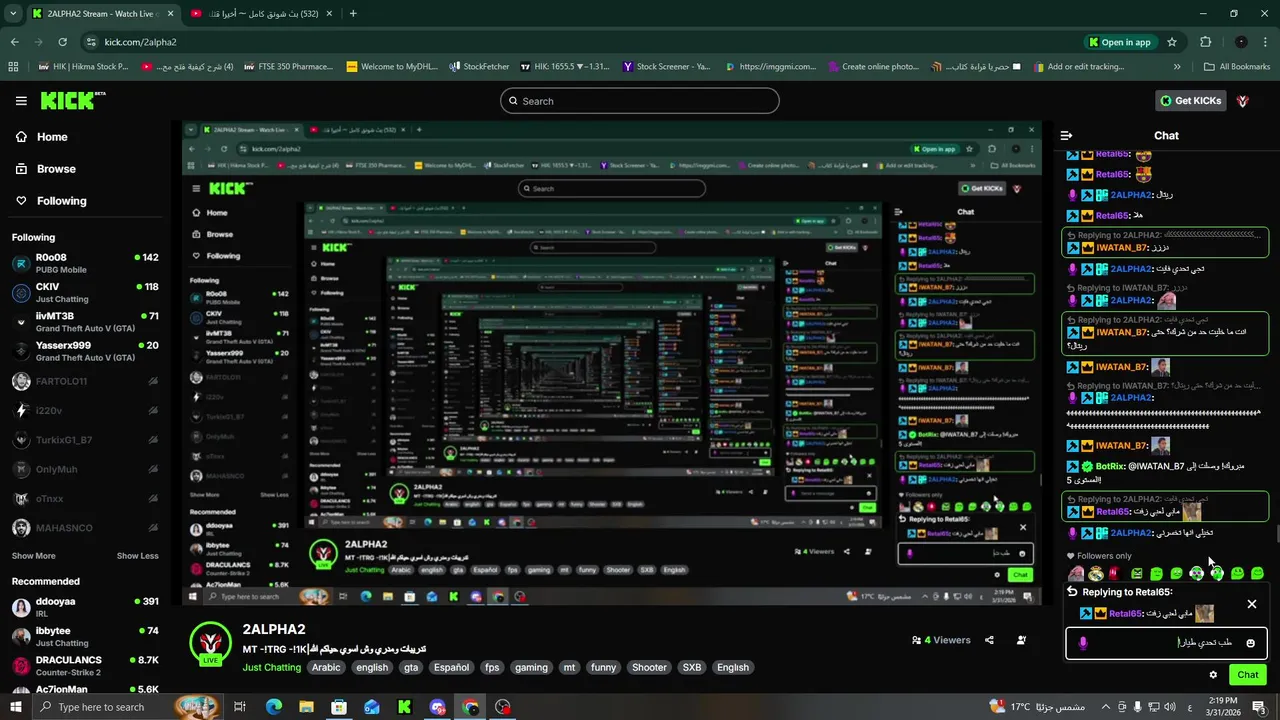Open Kick app from taskbar
Screen dimensions: 1280x720
pos(404,707)
